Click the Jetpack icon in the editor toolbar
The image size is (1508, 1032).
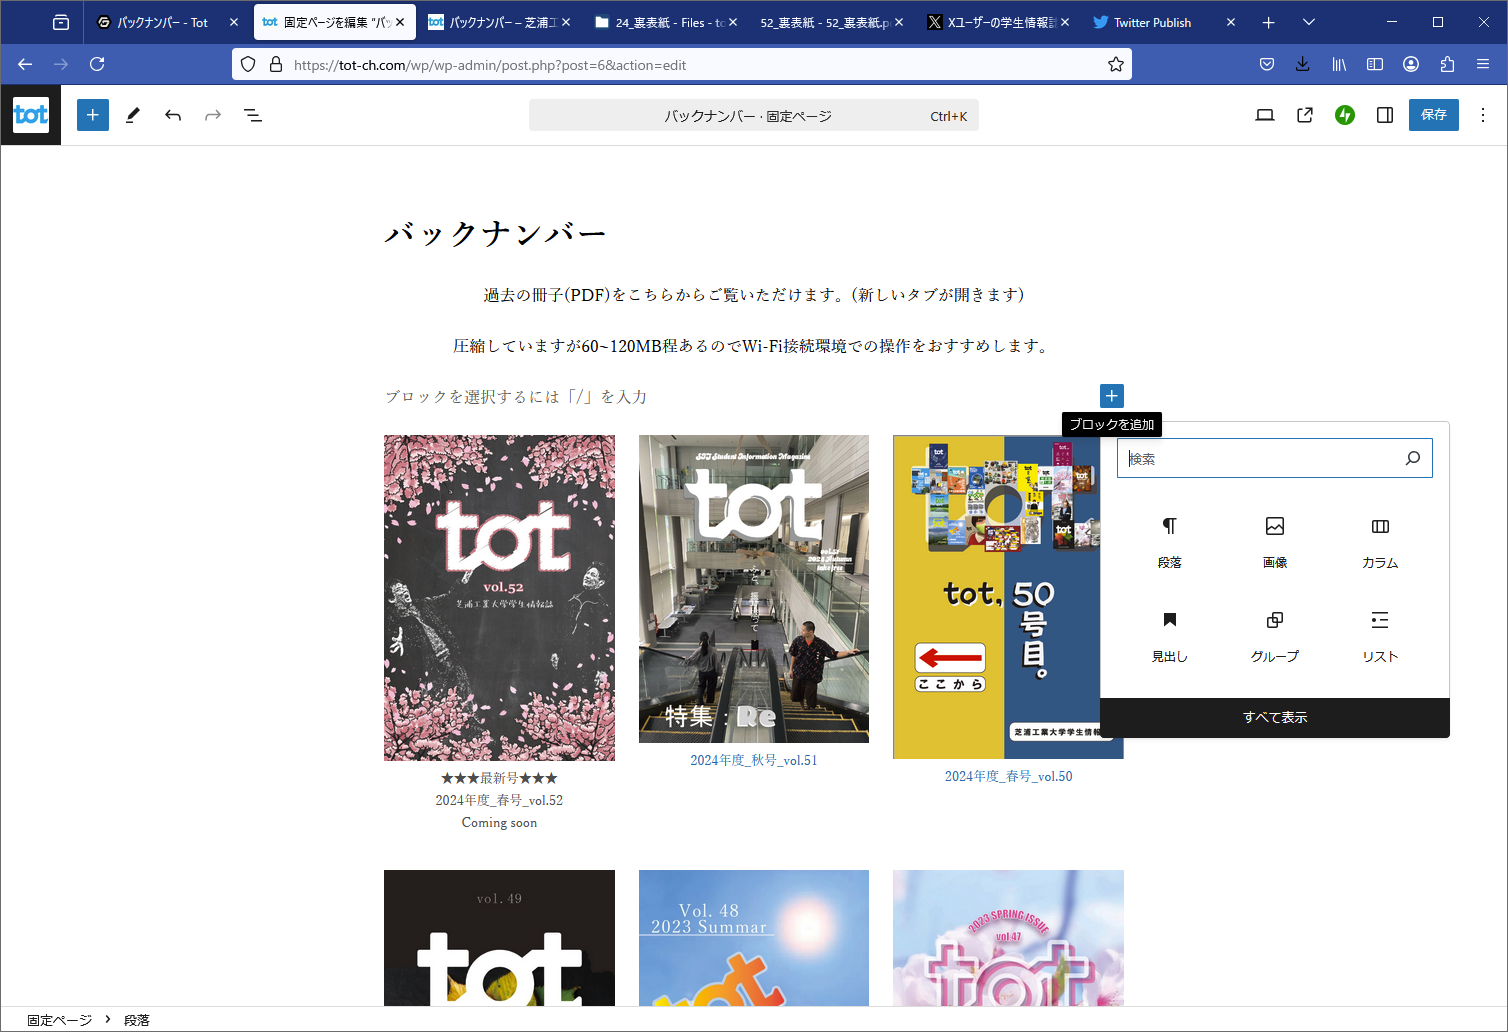(x=1344, y=114)
